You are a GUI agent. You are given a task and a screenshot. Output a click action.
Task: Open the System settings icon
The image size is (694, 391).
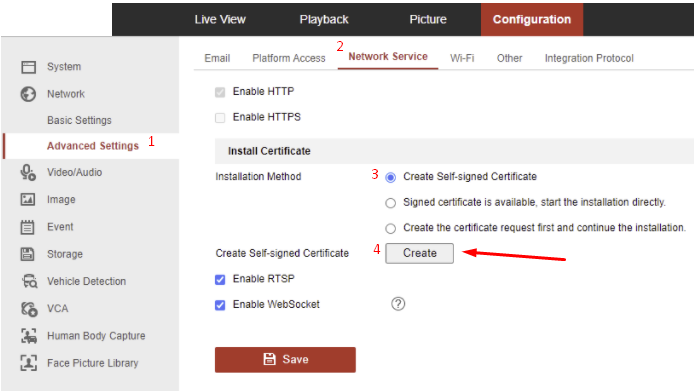(x=28, y=67)
